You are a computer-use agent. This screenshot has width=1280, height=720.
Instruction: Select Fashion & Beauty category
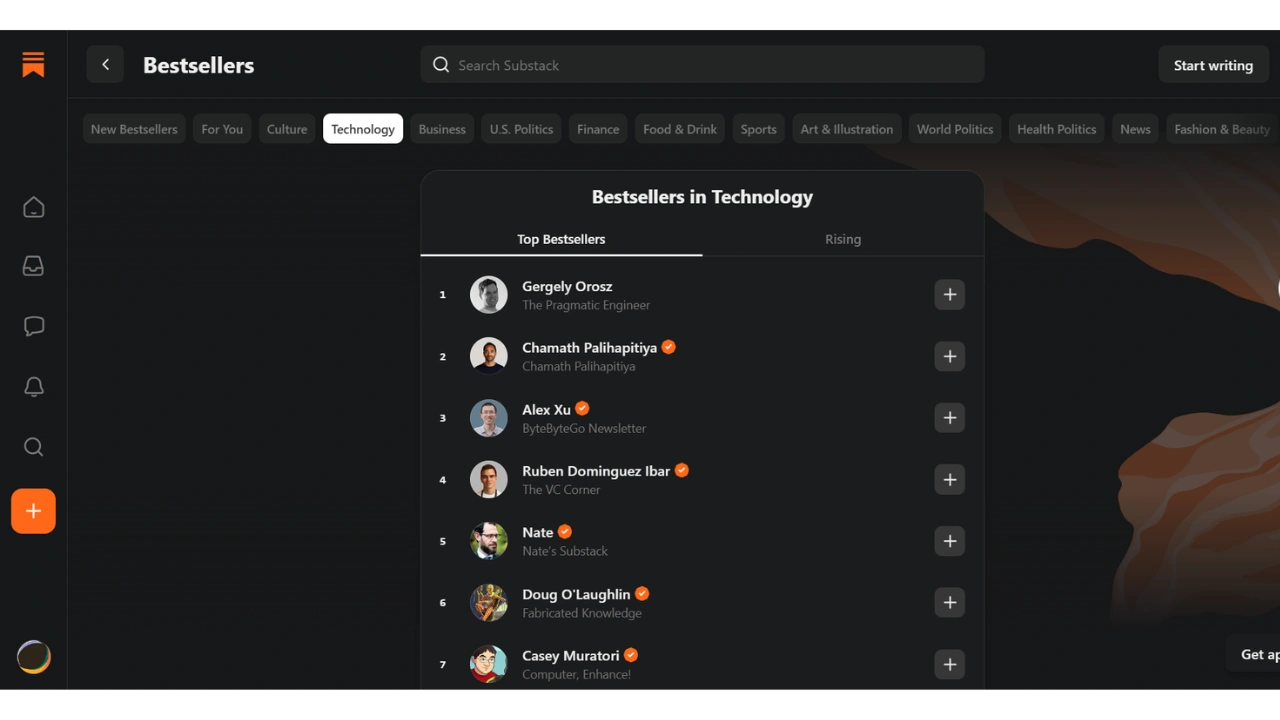1222,129
